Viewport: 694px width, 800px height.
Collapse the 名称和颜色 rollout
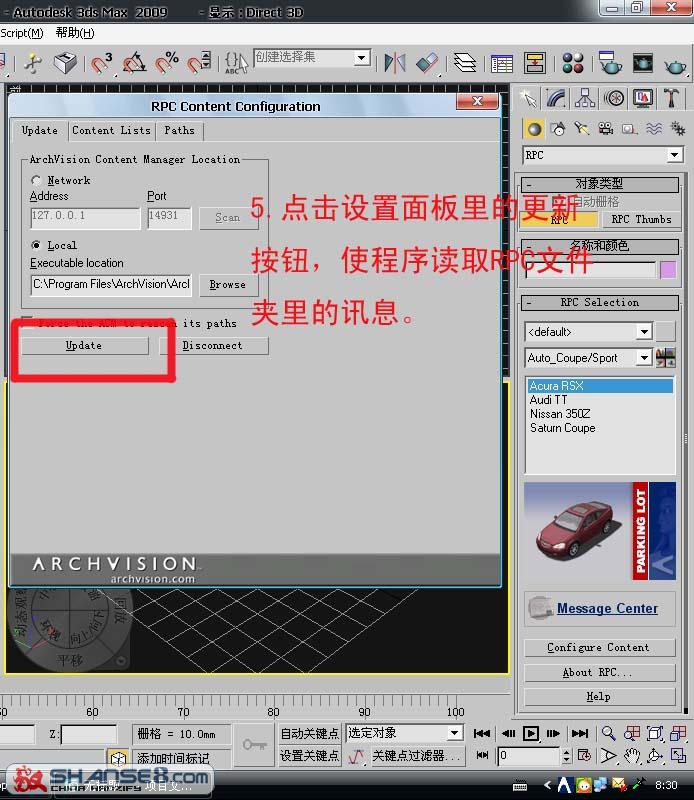tap(600, 246)
